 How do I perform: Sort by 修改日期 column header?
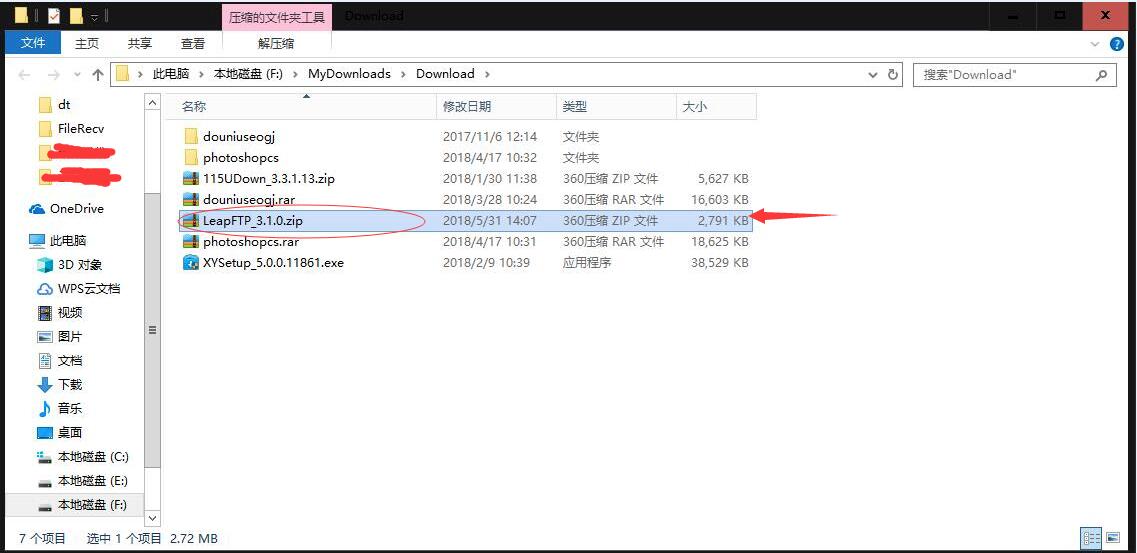pos(496,107)
